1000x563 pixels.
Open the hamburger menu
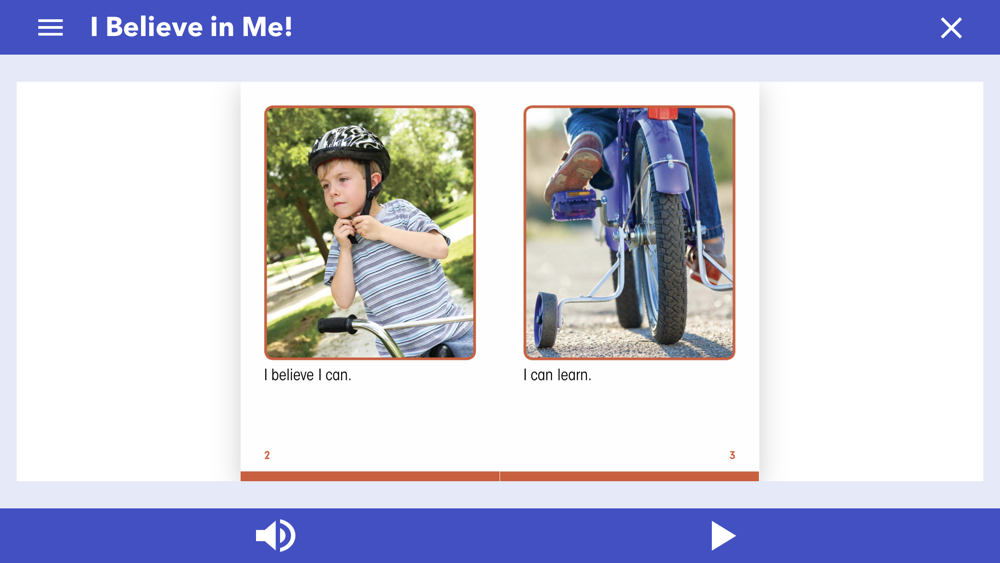(50, 27)
